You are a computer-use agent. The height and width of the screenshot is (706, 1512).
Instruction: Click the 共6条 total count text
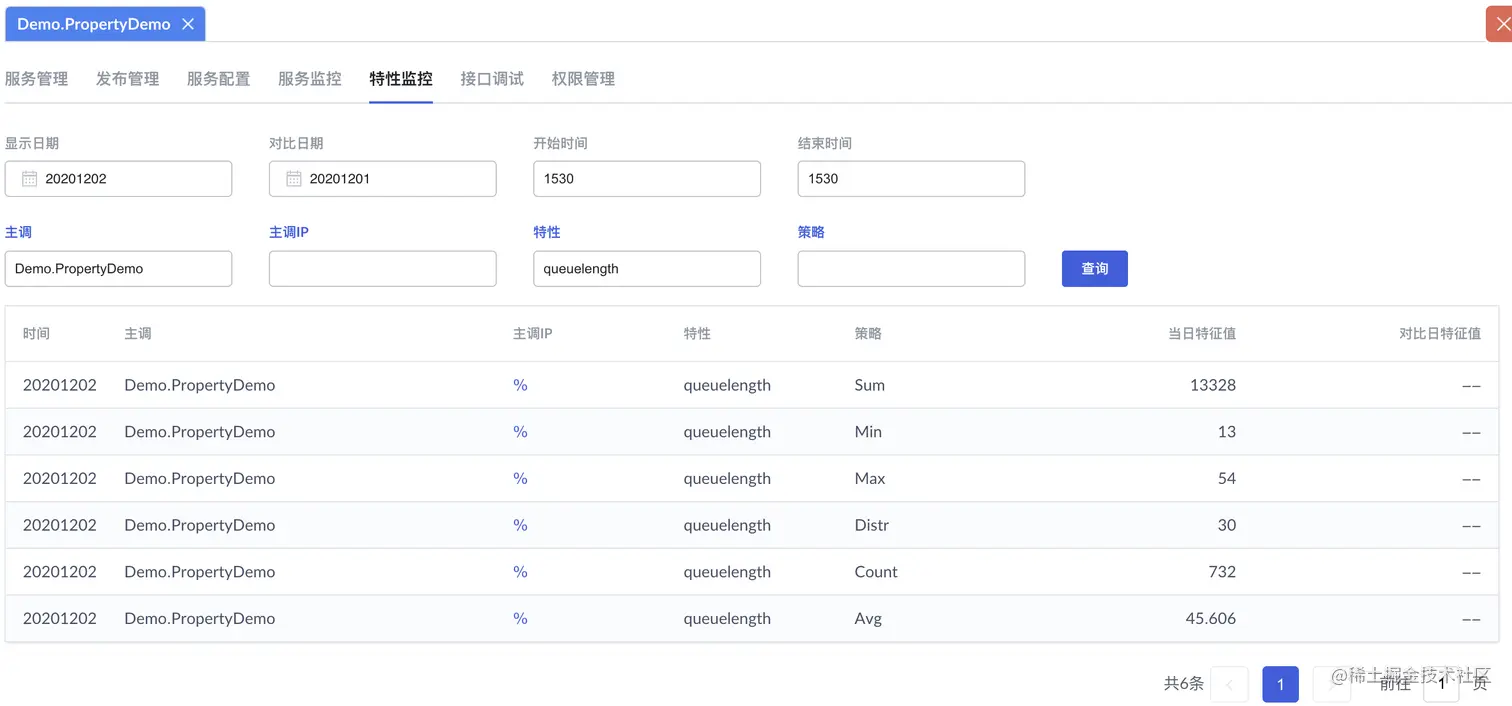[x=1184, y=684]
